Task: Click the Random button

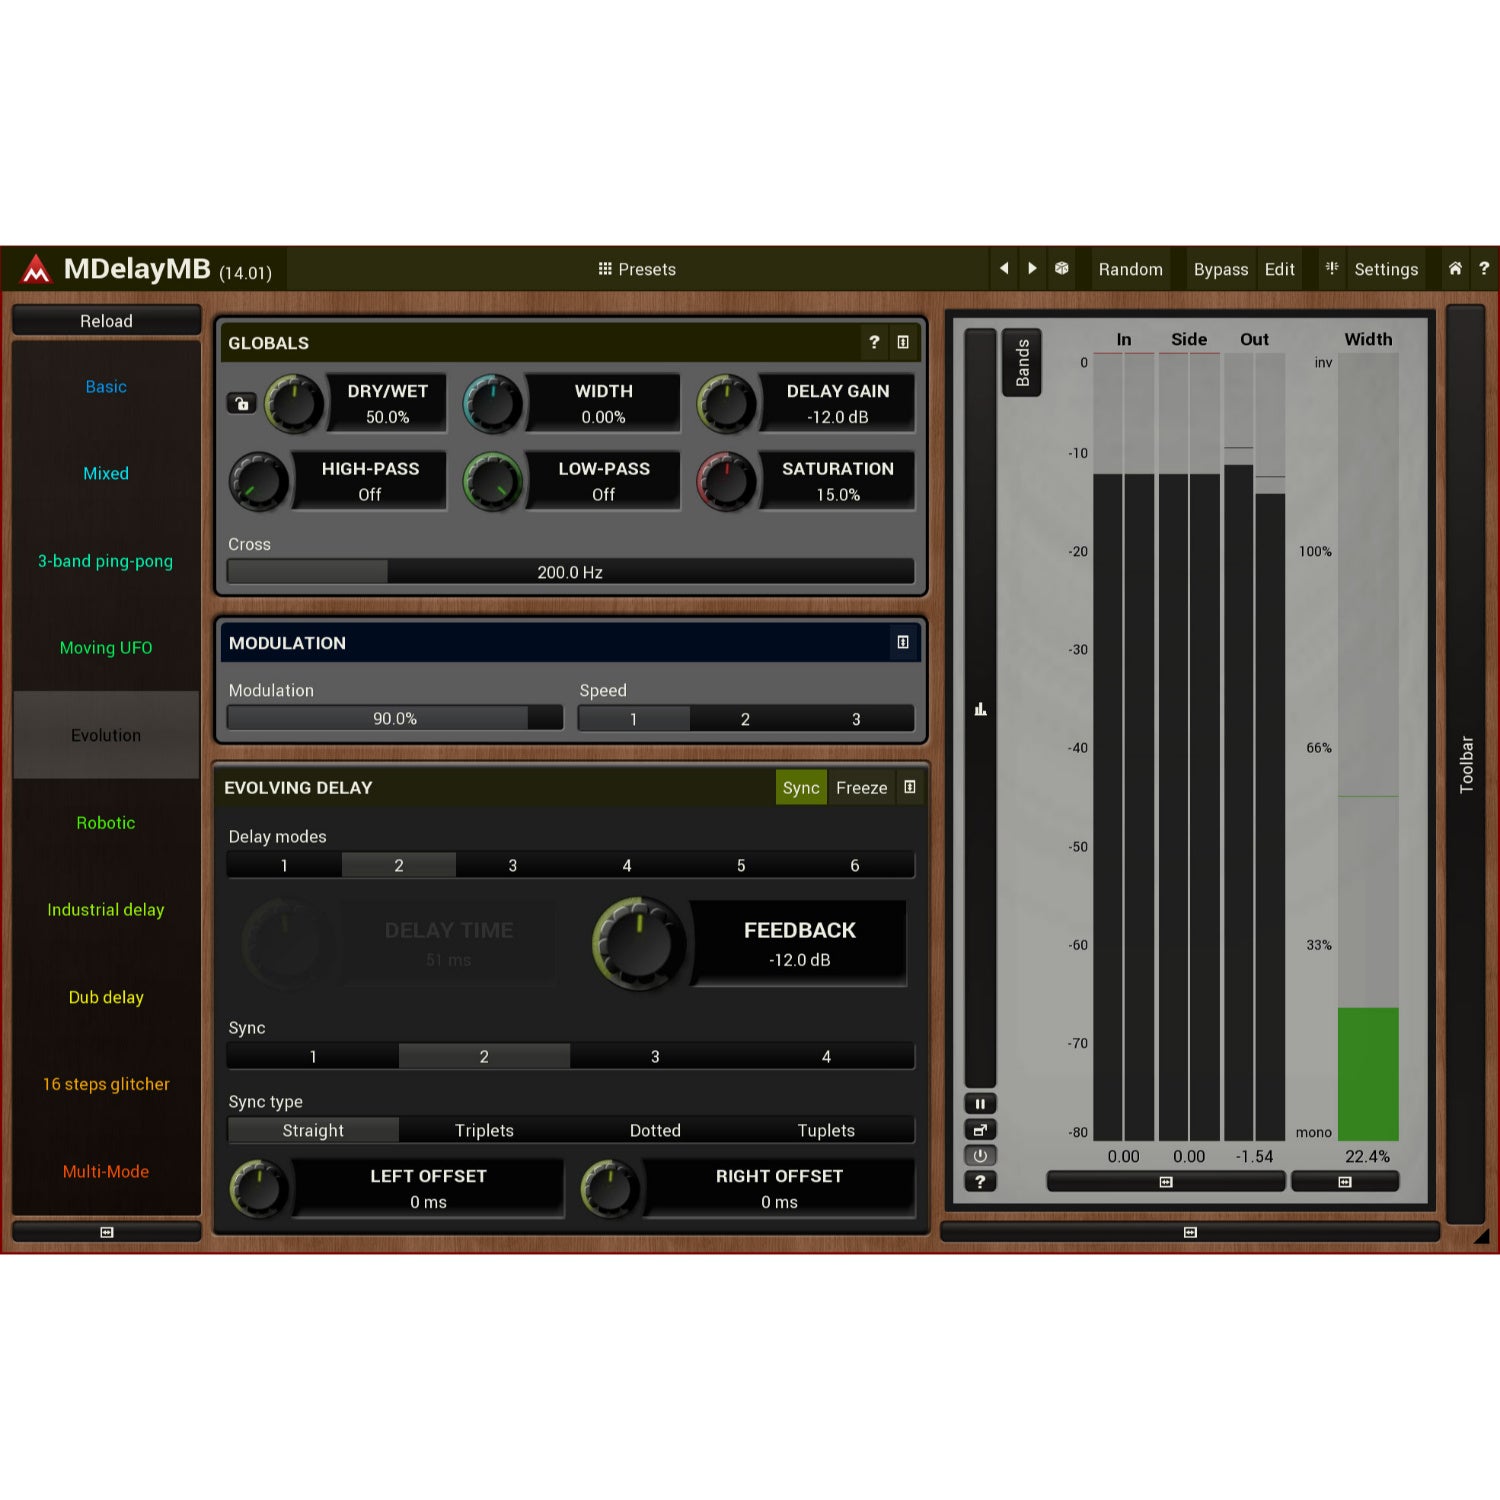Action: pyautogui.click(x=1130, y=269)
